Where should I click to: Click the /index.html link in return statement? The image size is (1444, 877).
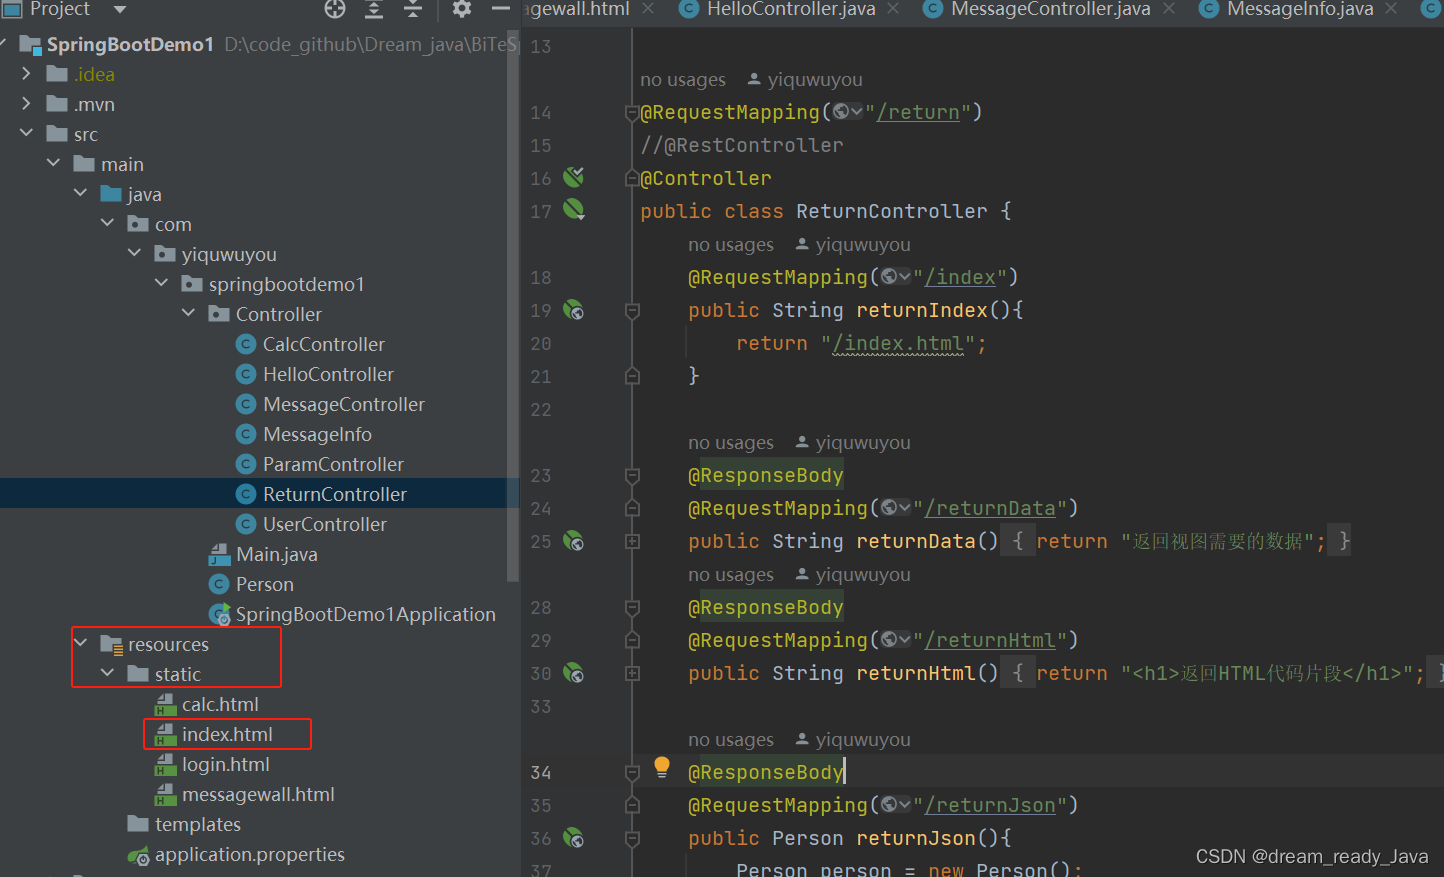pos(898,344)
